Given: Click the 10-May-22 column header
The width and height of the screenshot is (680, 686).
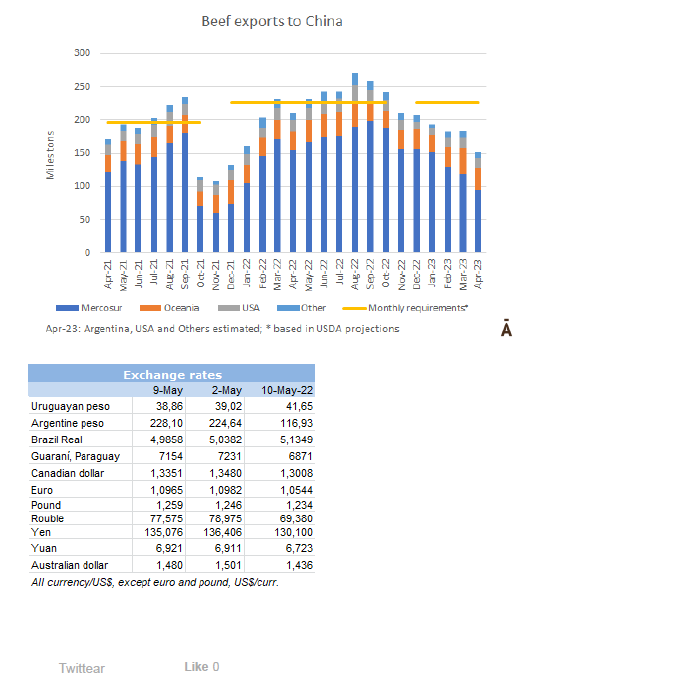Looking at the screenshot, I should (286, 389).
